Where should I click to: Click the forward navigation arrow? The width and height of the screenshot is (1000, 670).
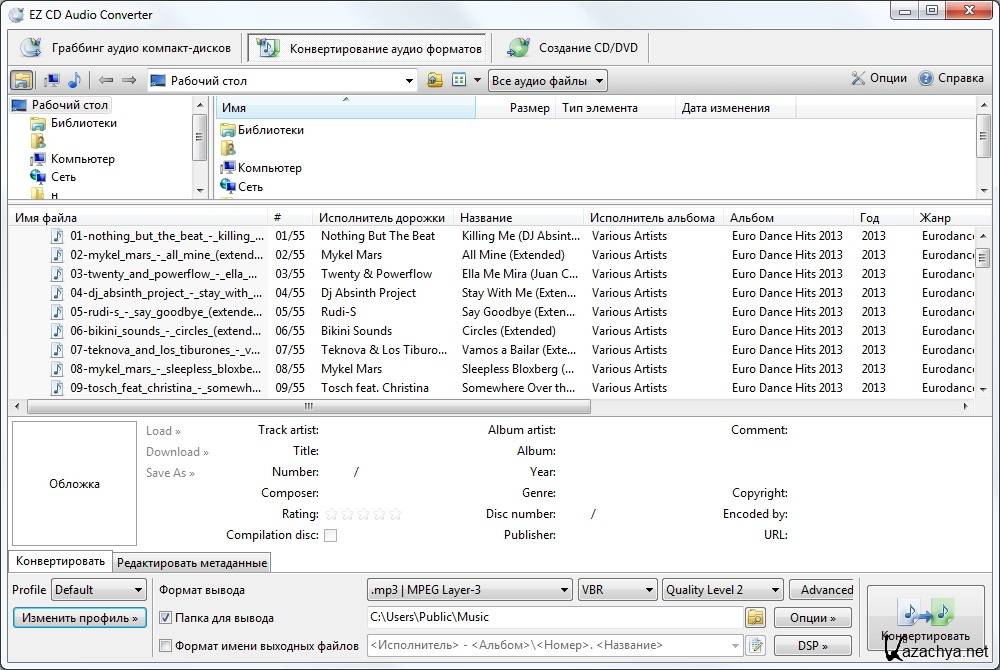[x=129, y=80]
